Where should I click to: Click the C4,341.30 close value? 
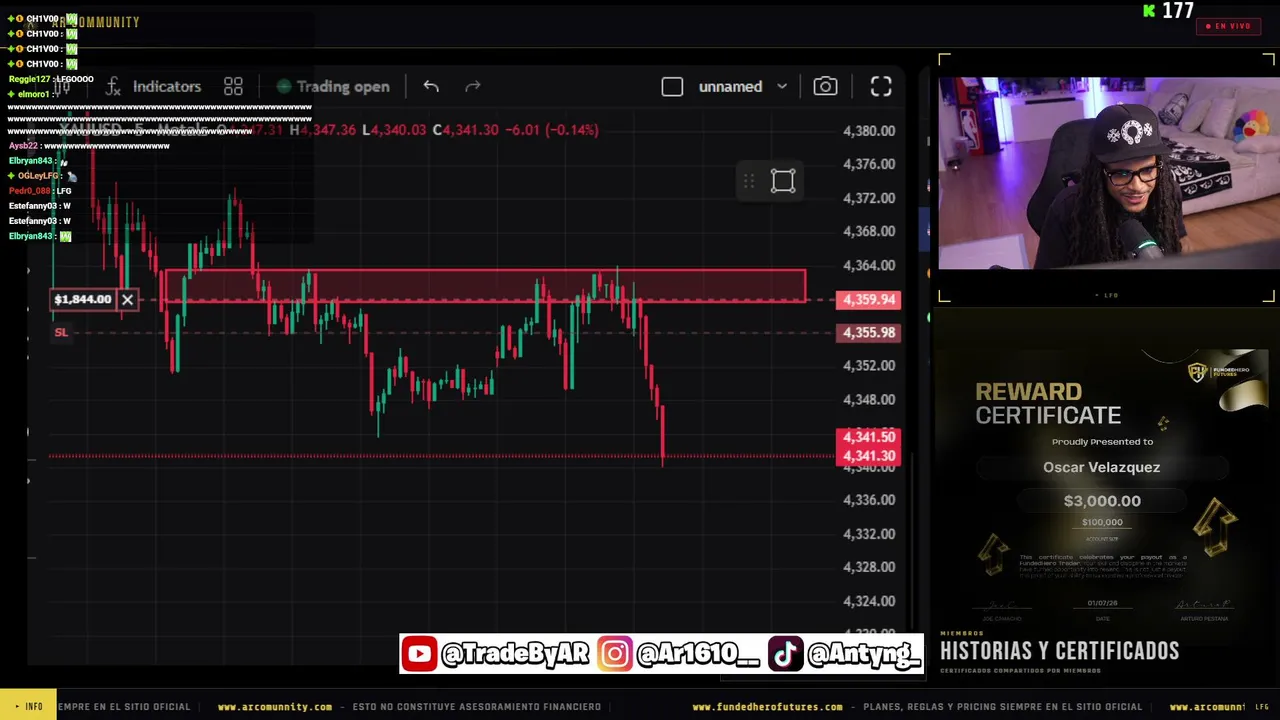[465, 130]
